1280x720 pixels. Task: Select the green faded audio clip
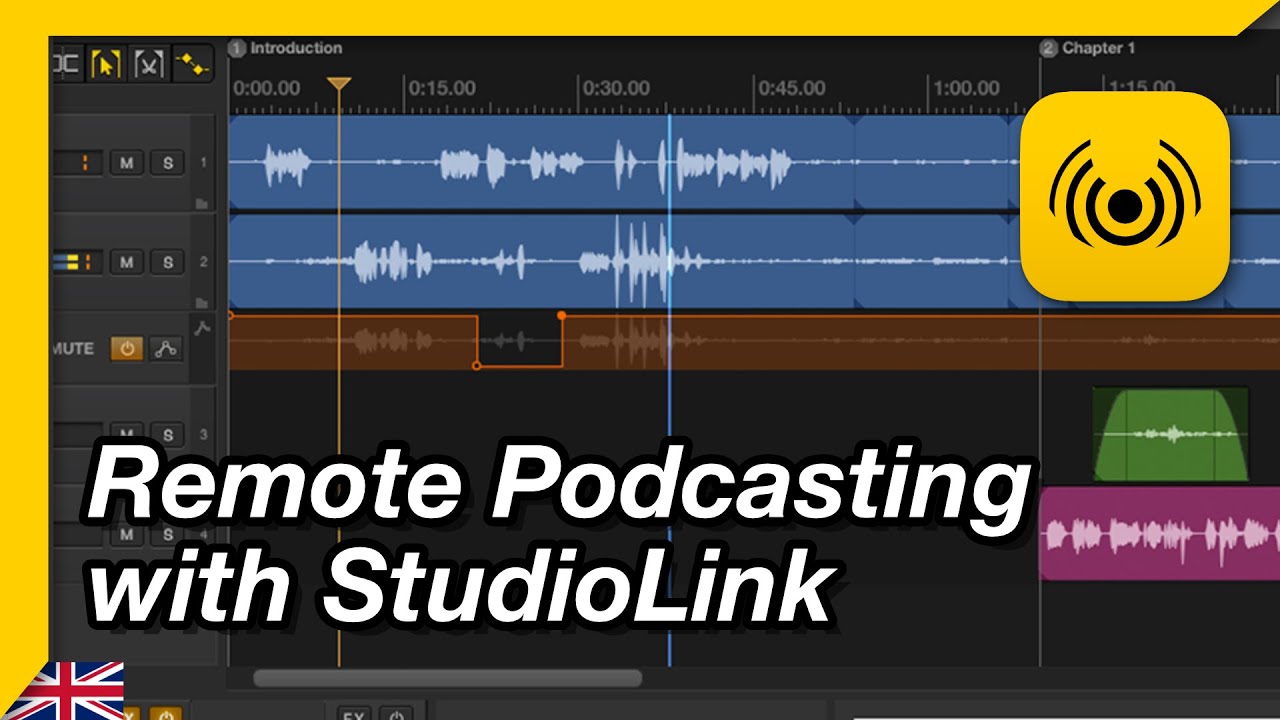[1170, 434]
